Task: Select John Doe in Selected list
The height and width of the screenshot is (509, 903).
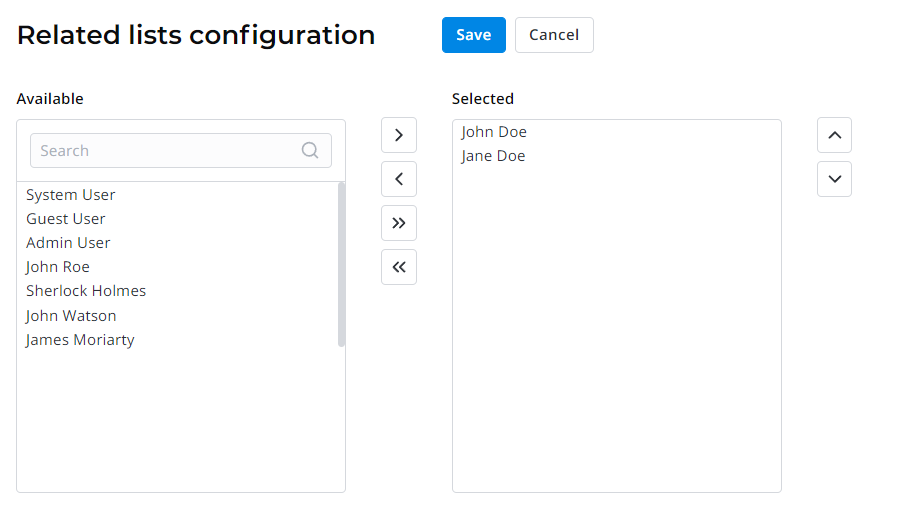Action: [x=494, y=132]
